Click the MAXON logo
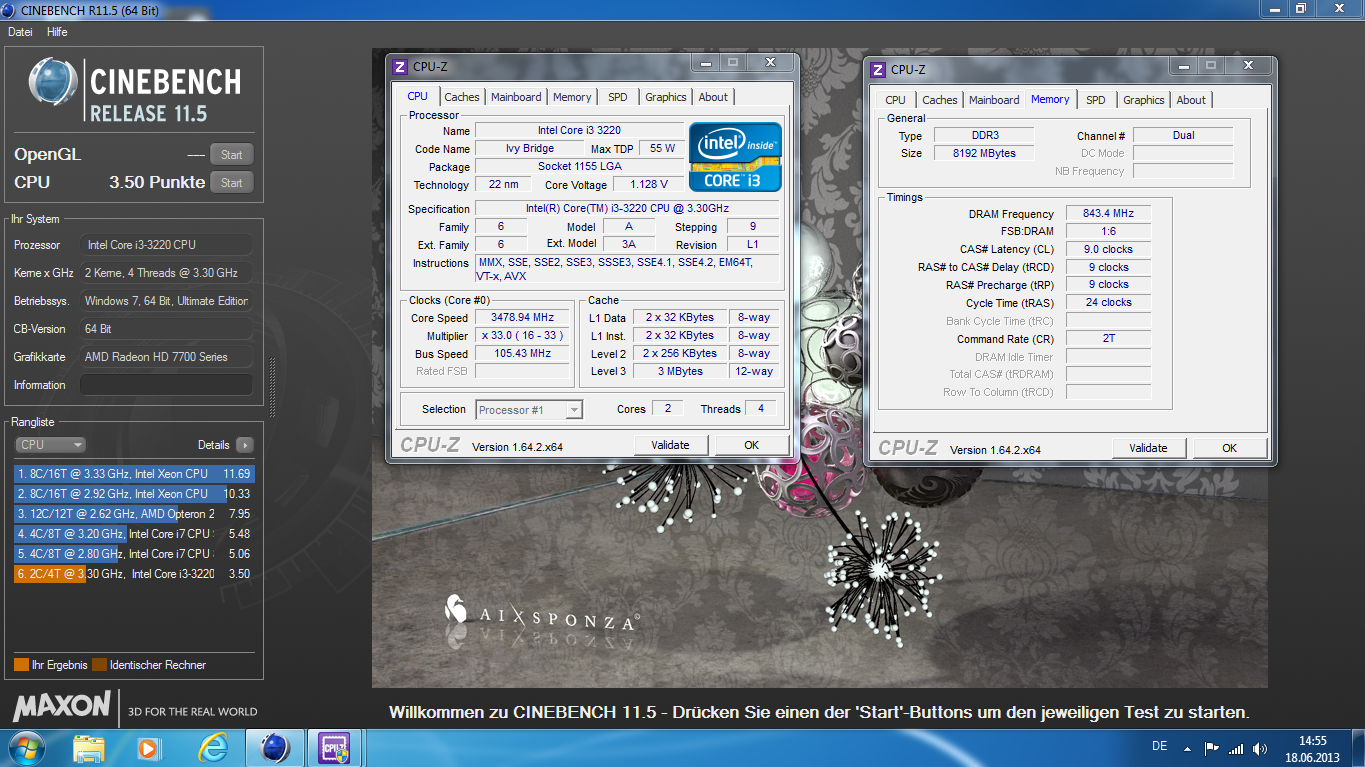This screenshot has height=767, width=1365. pos(61,706)
